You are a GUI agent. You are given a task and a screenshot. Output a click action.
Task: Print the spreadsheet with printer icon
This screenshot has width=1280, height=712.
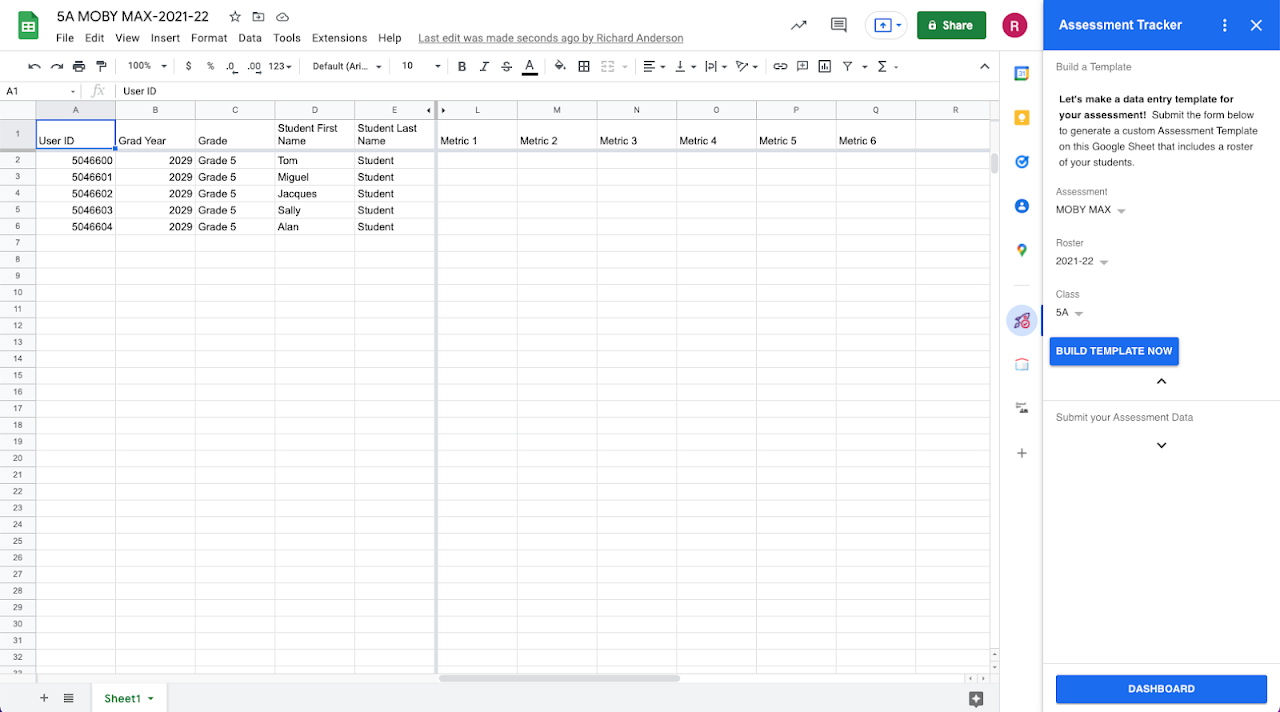click(79, 66)
